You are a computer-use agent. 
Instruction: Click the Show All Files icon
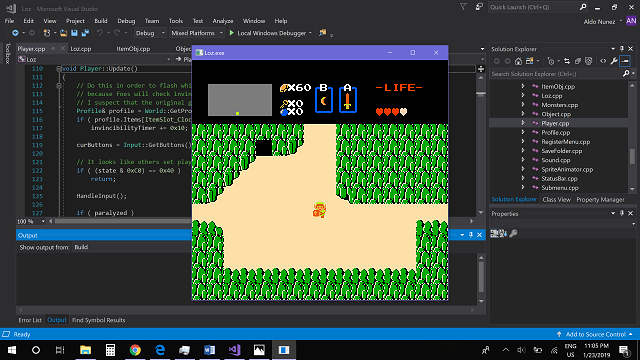[589, 61]
